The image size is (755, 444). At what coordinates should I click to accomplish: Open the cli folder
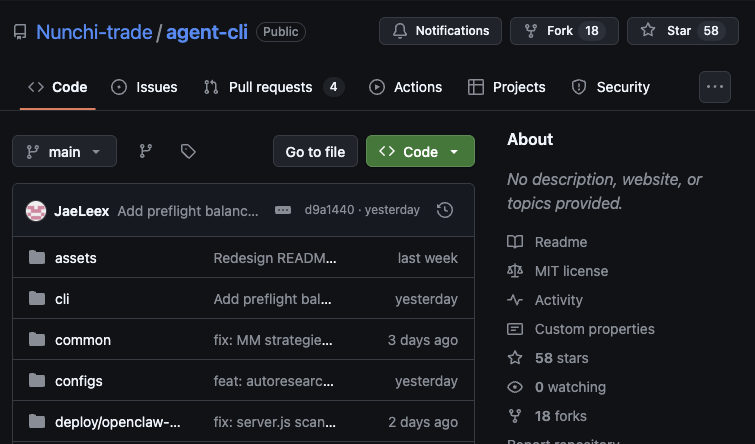coord(62,299)
